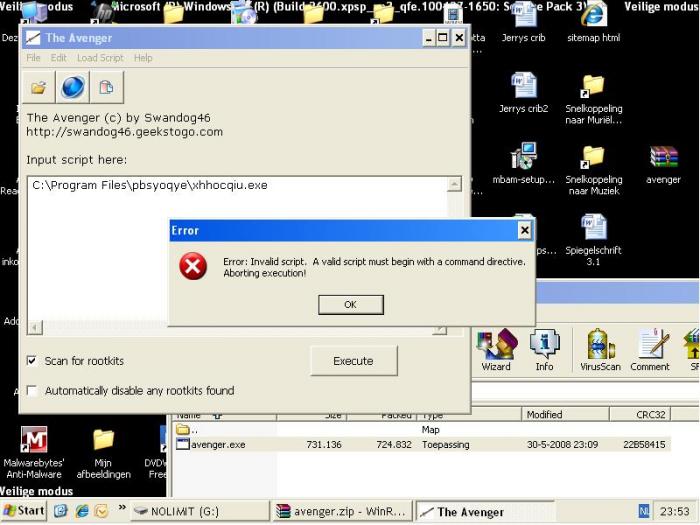Open the Load Script menu
This screenshot has width=700, height=525.
coord(100,58)
